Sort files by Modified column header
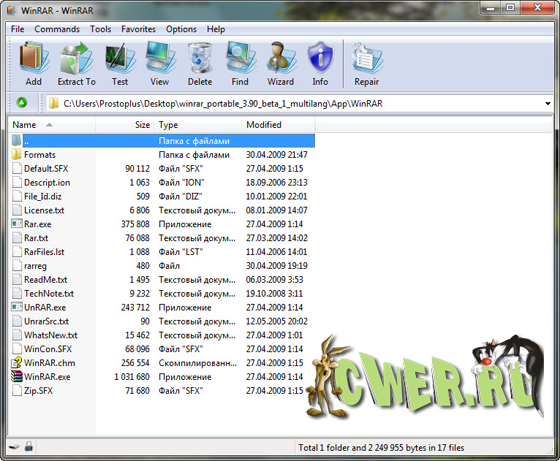560x461 pixels. point(279,125)
